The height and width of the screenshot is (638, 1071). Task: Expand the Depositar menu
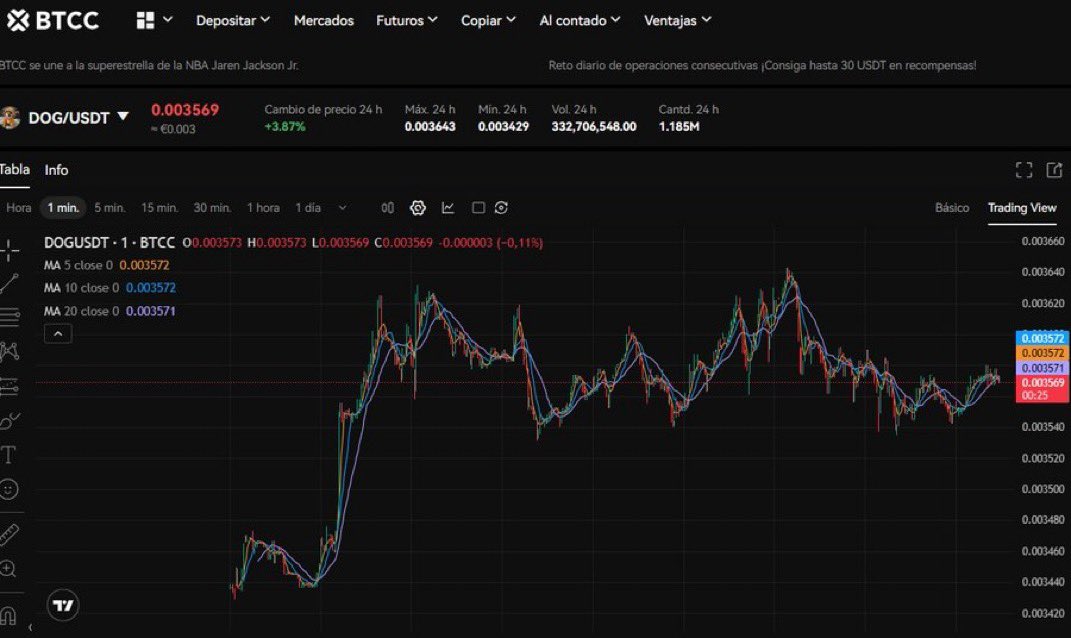(233, 20)
